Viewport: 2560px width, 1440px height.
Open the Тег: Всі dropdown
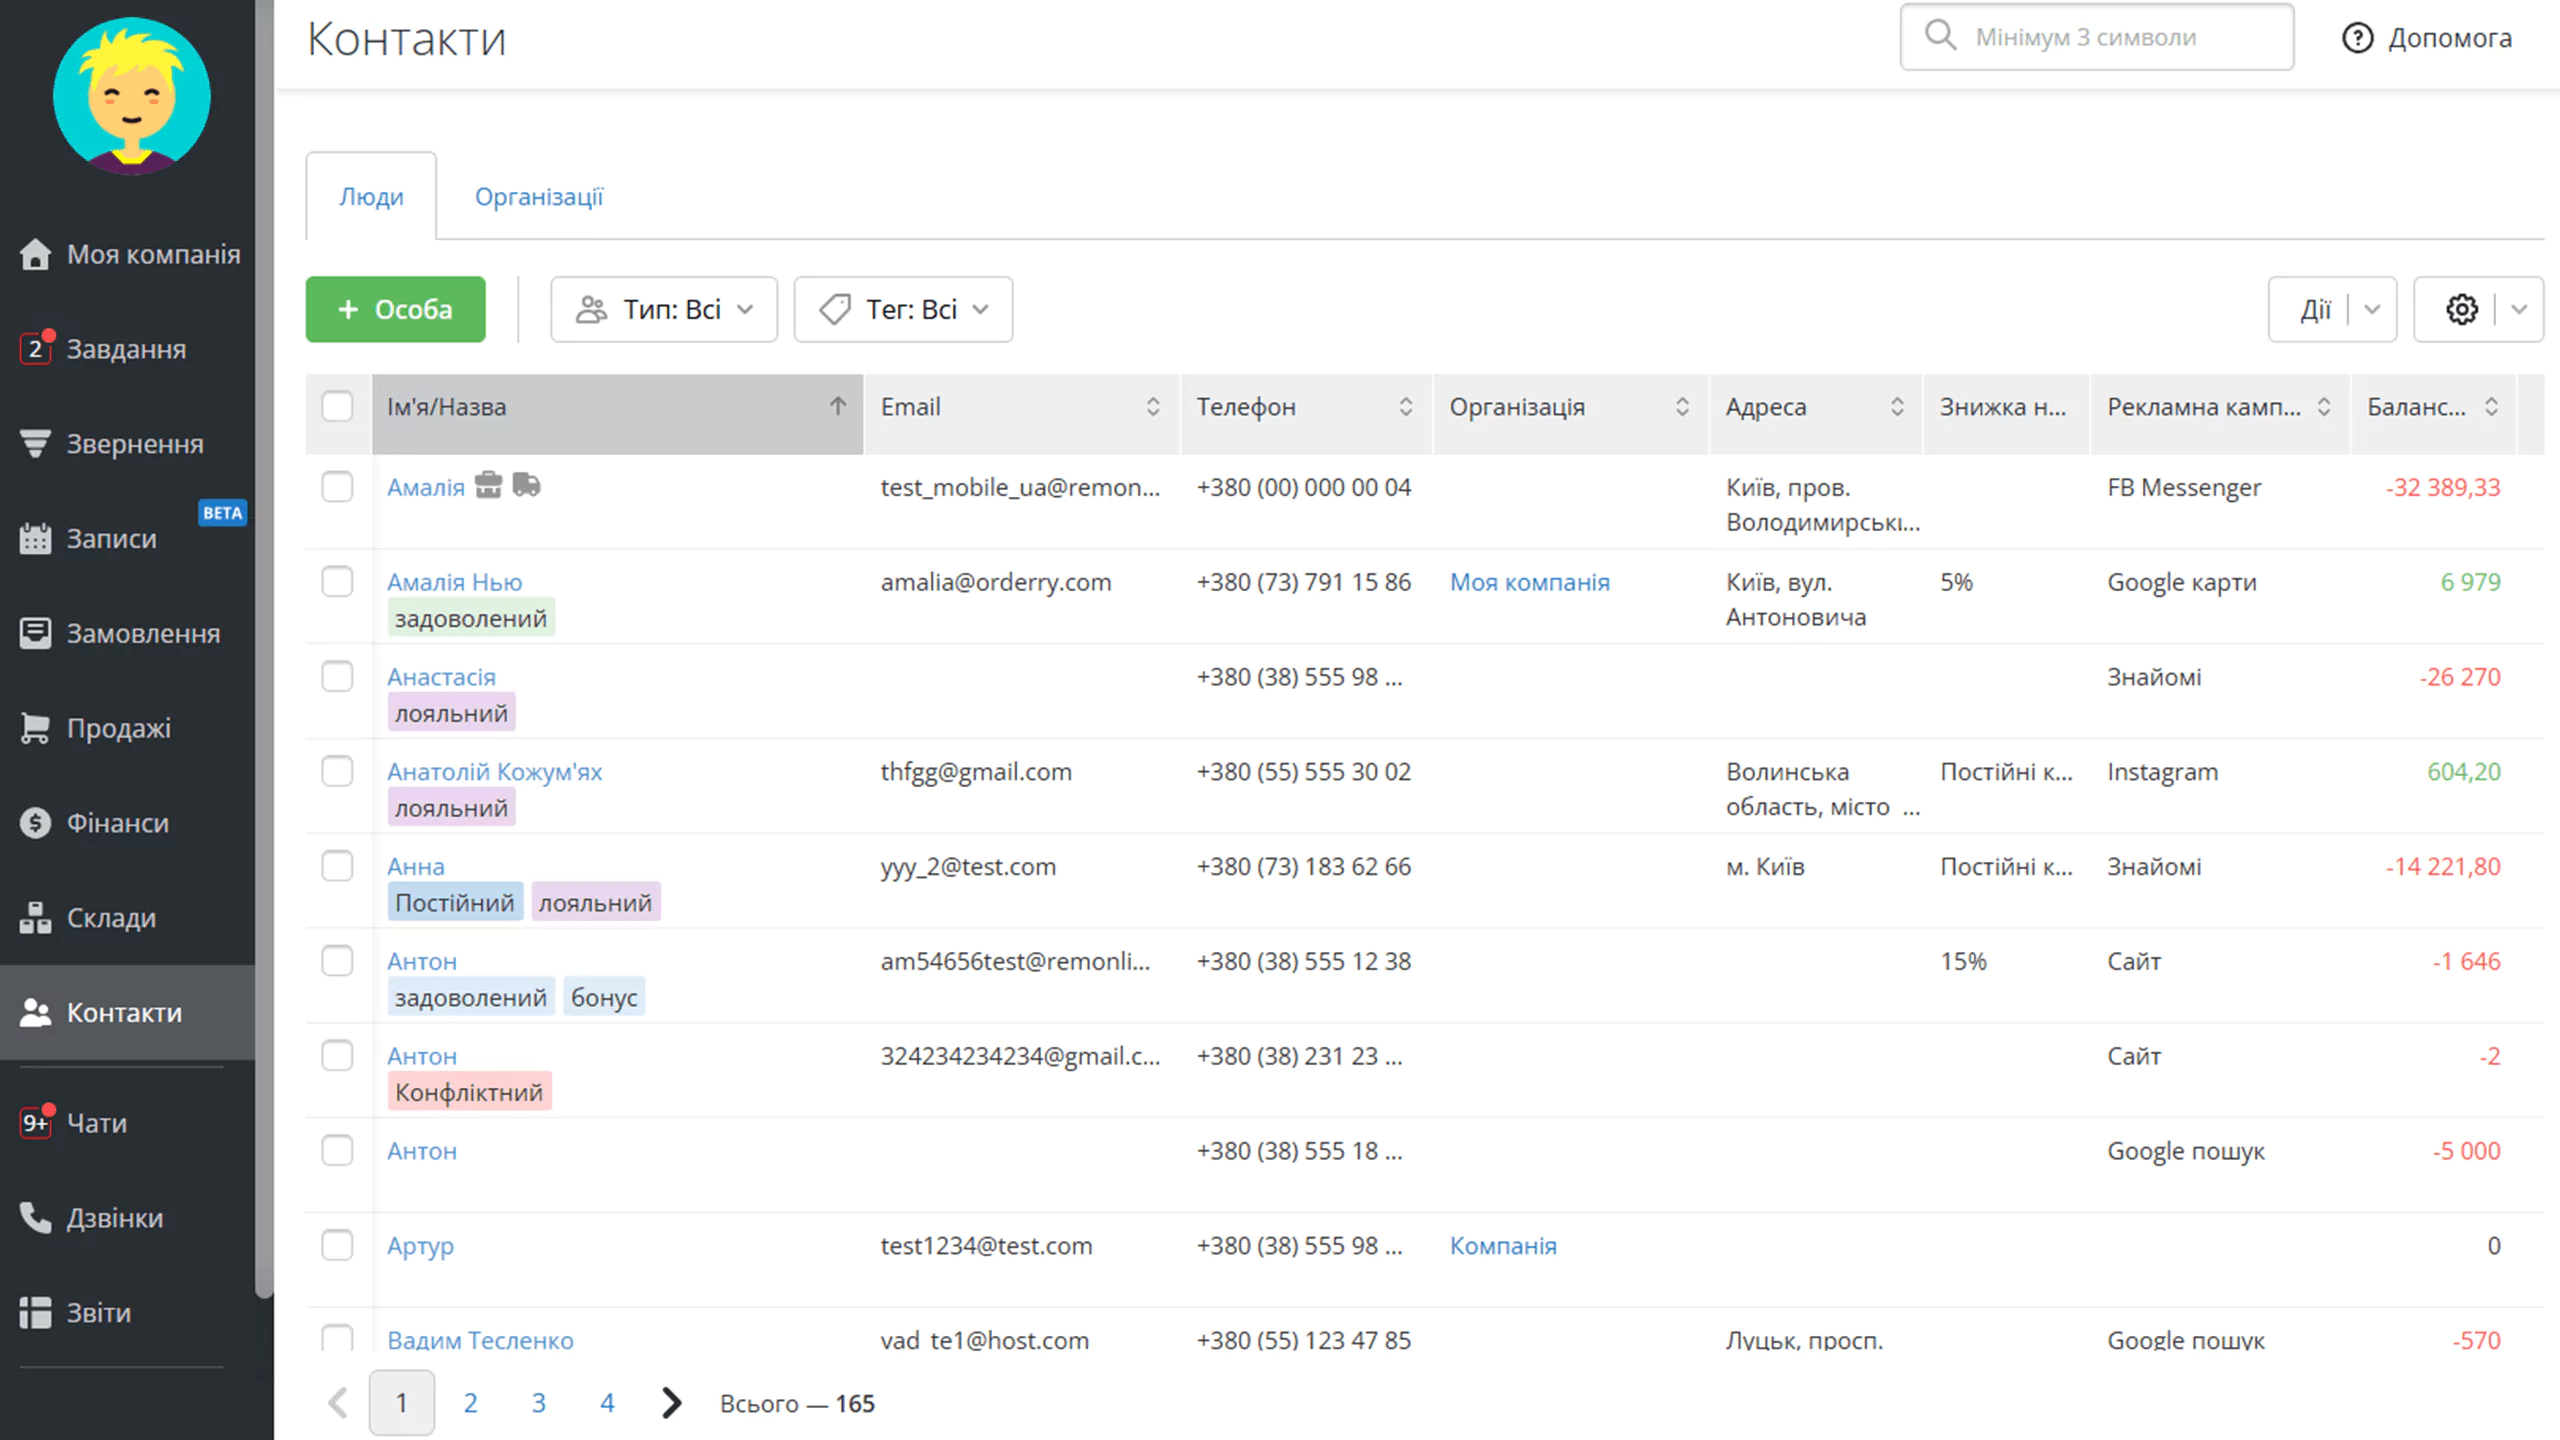[903, 310]
